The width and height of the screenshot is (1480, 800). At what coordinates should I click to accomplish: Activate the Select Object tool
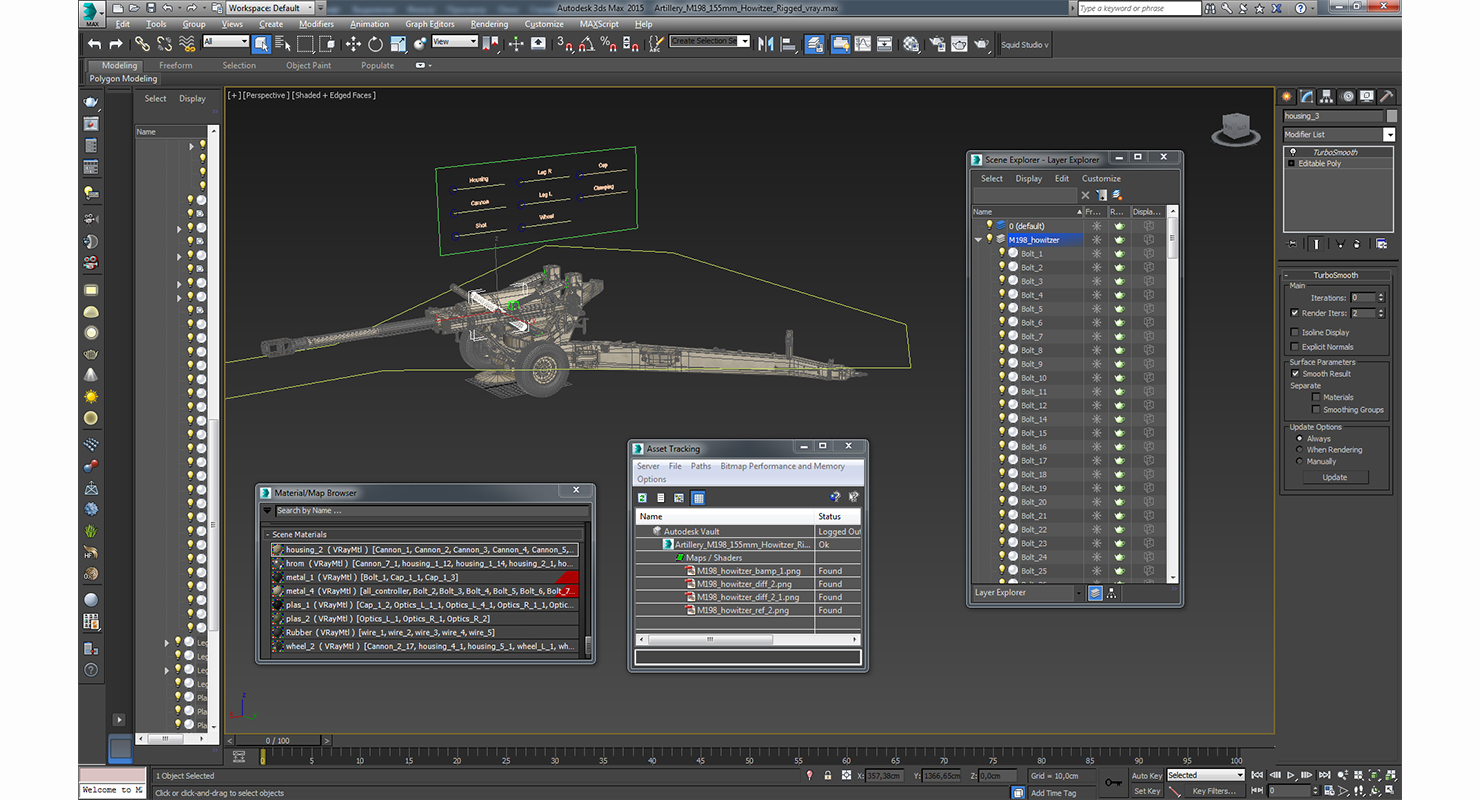[261, 44]
